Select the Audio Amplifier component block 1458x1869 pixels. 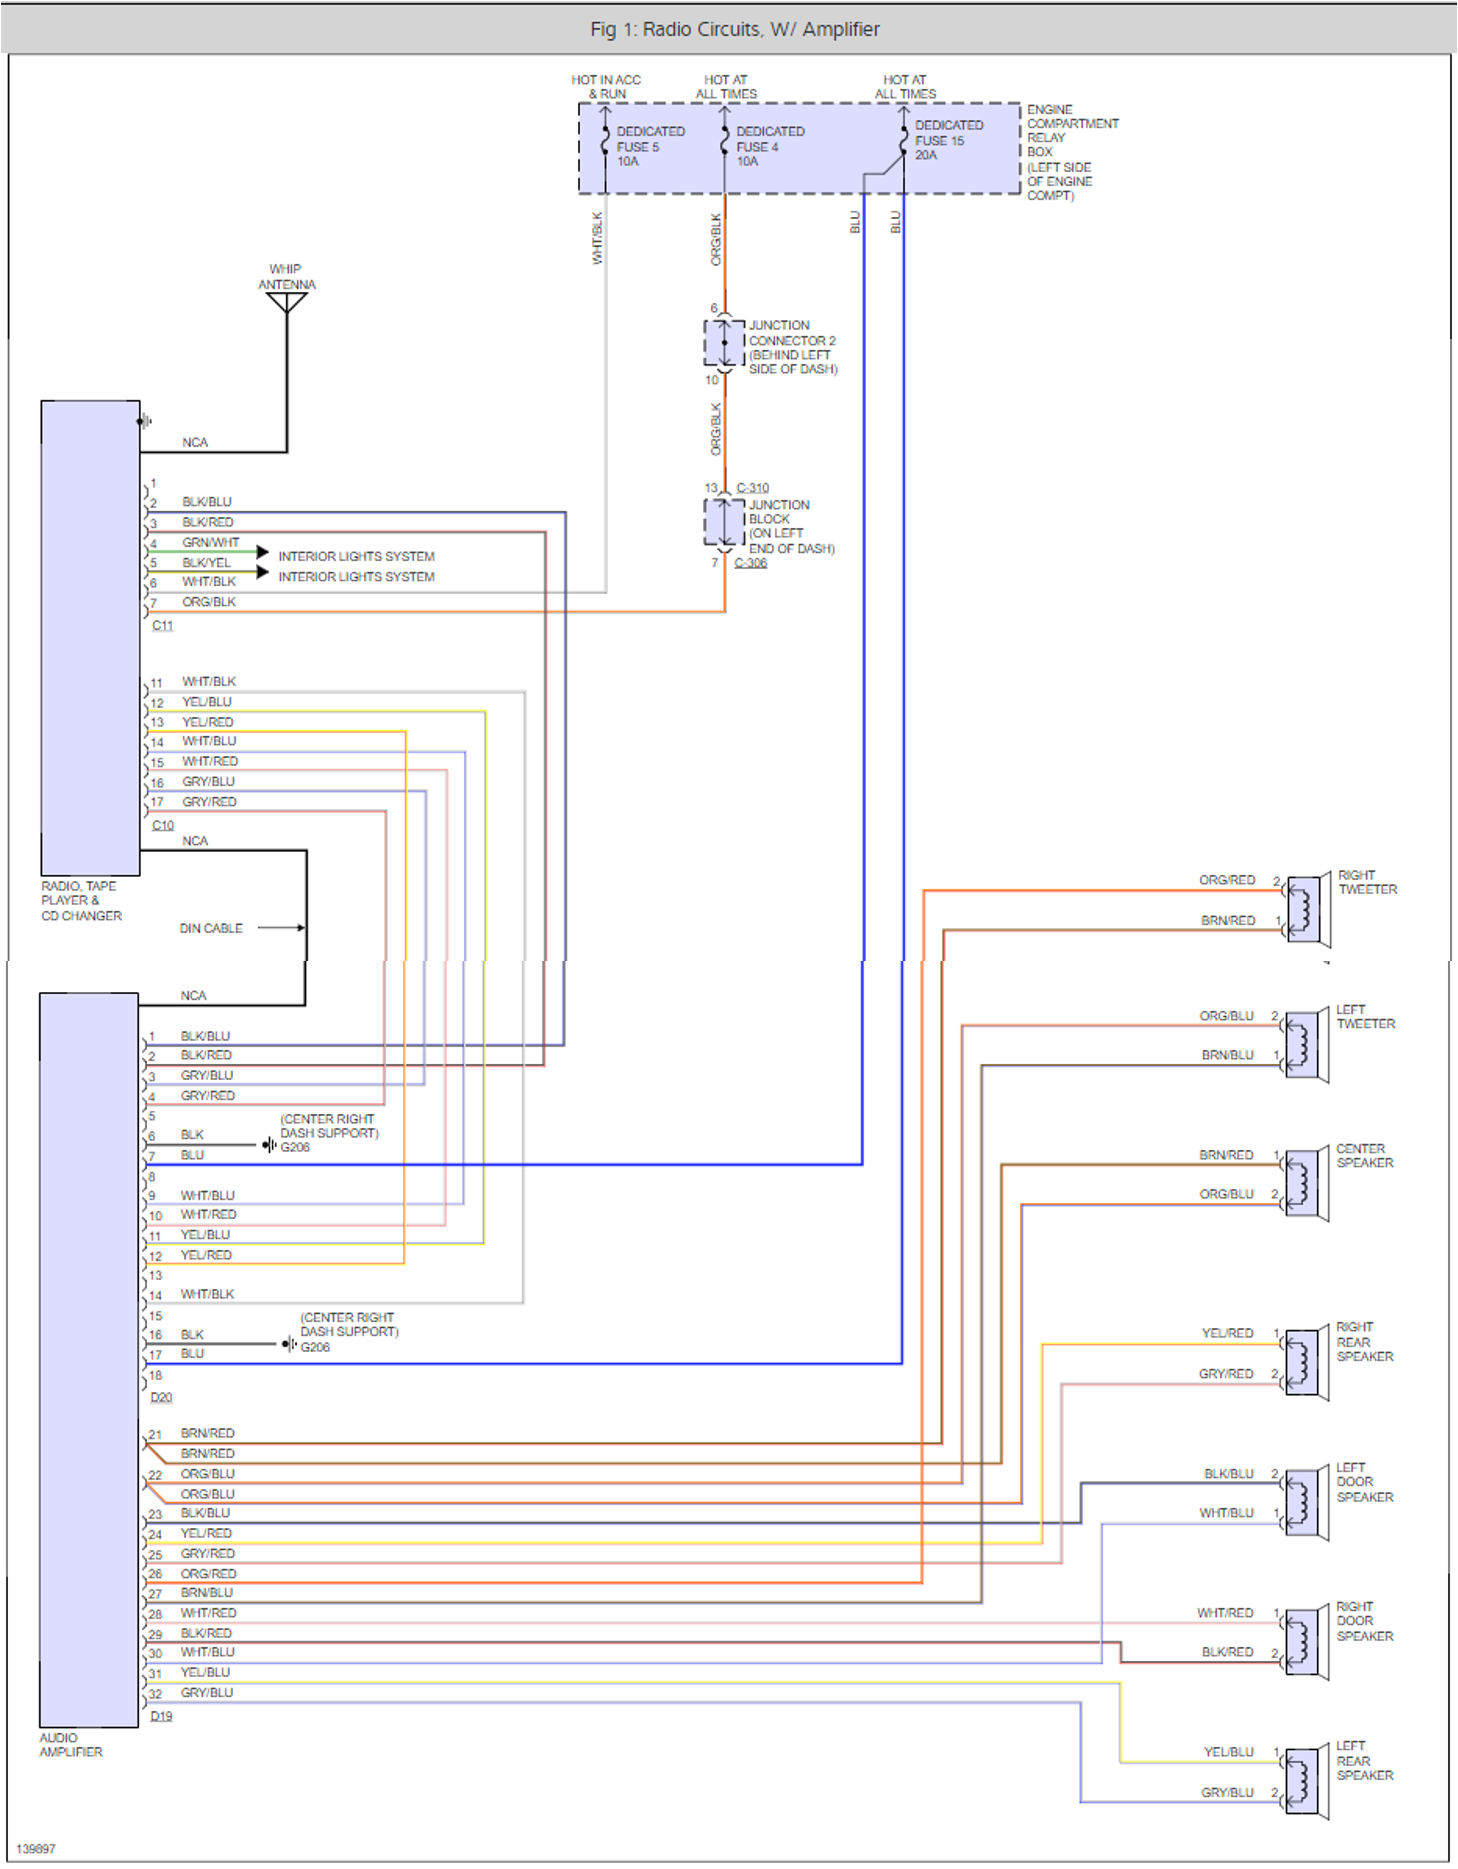pyautogui.click(x=89, y=1359)
